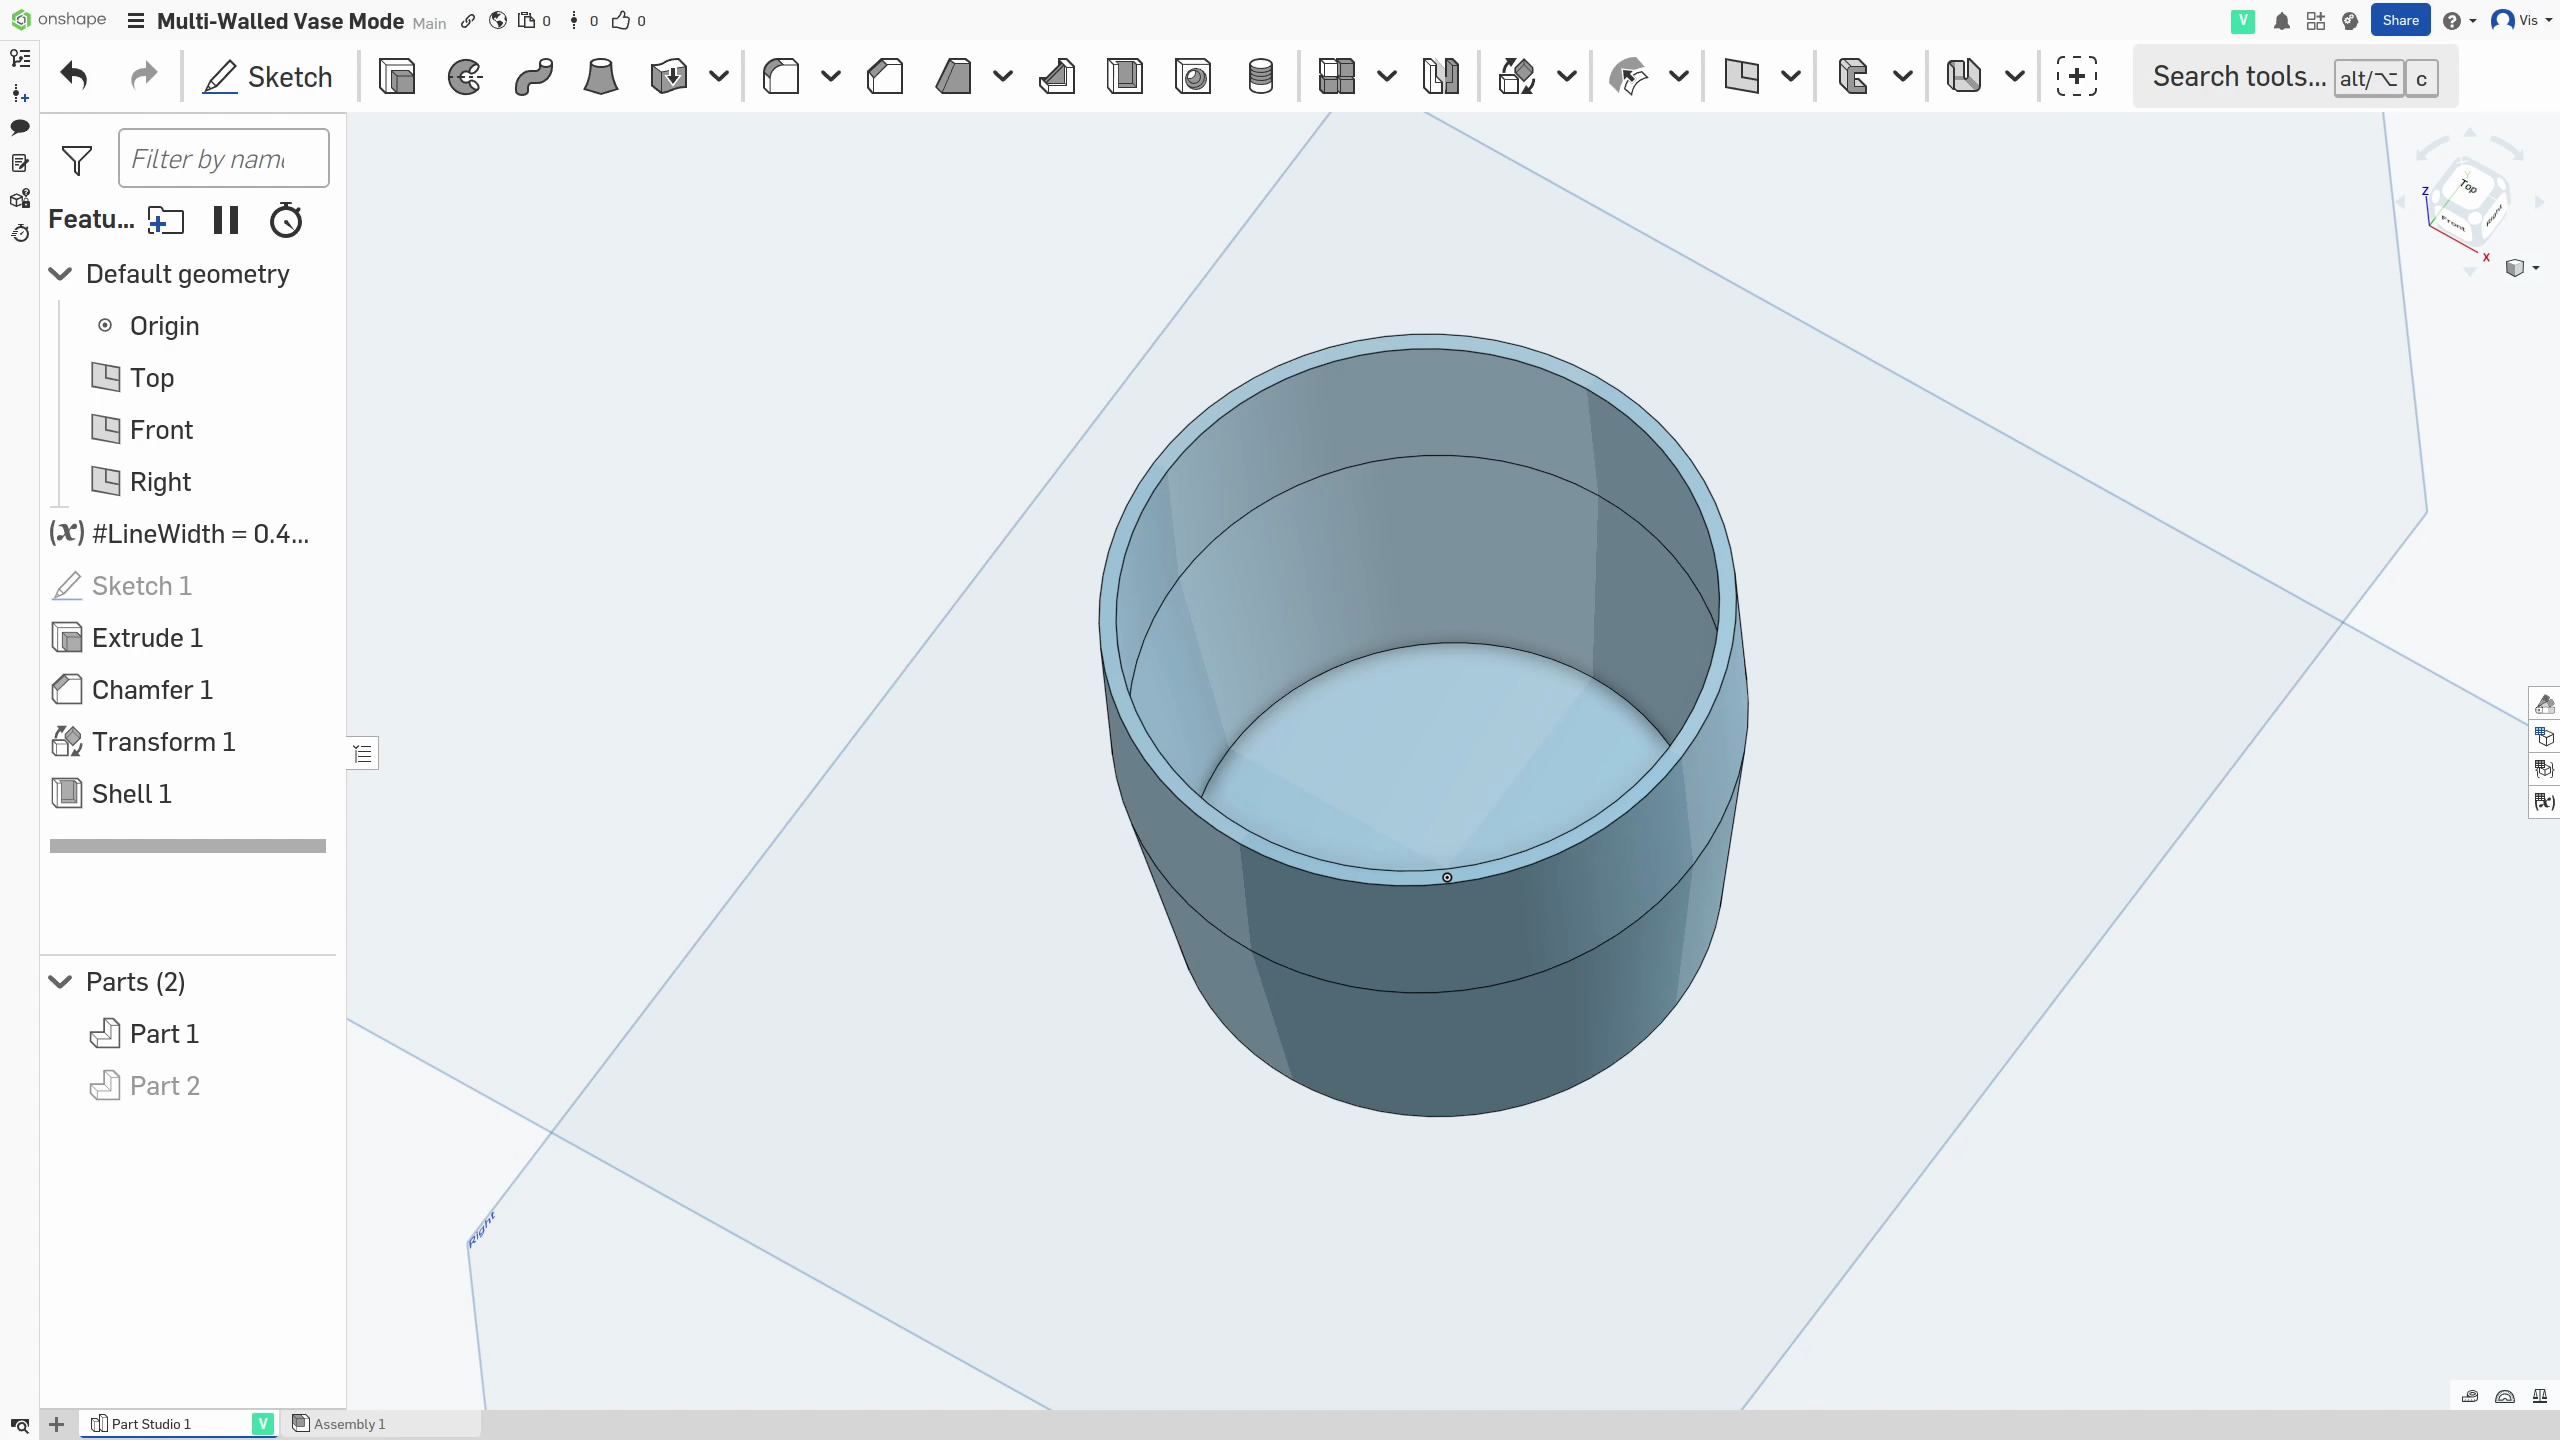Viewport: 2560px width, 1440px height.
Task: Select the Revolve tool
Action: (x=465, y=77)
